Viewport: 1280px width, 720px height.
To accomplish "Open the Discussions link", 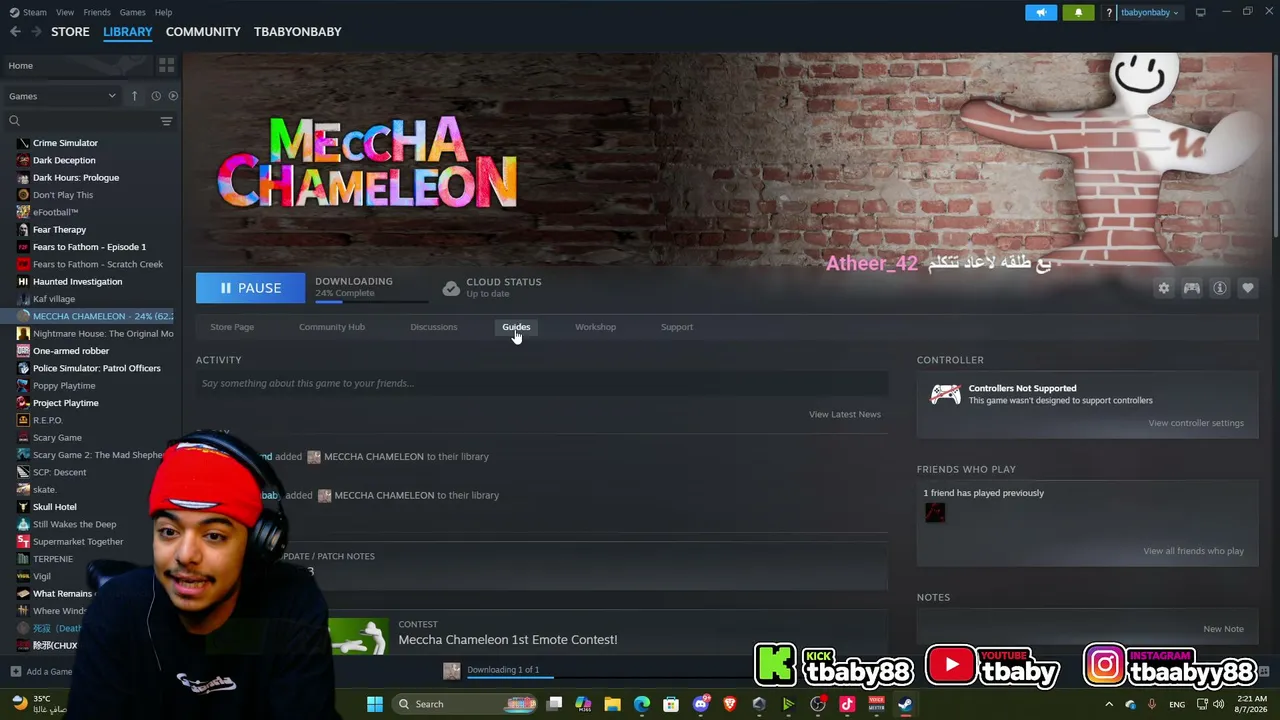I will pos(434,327).
